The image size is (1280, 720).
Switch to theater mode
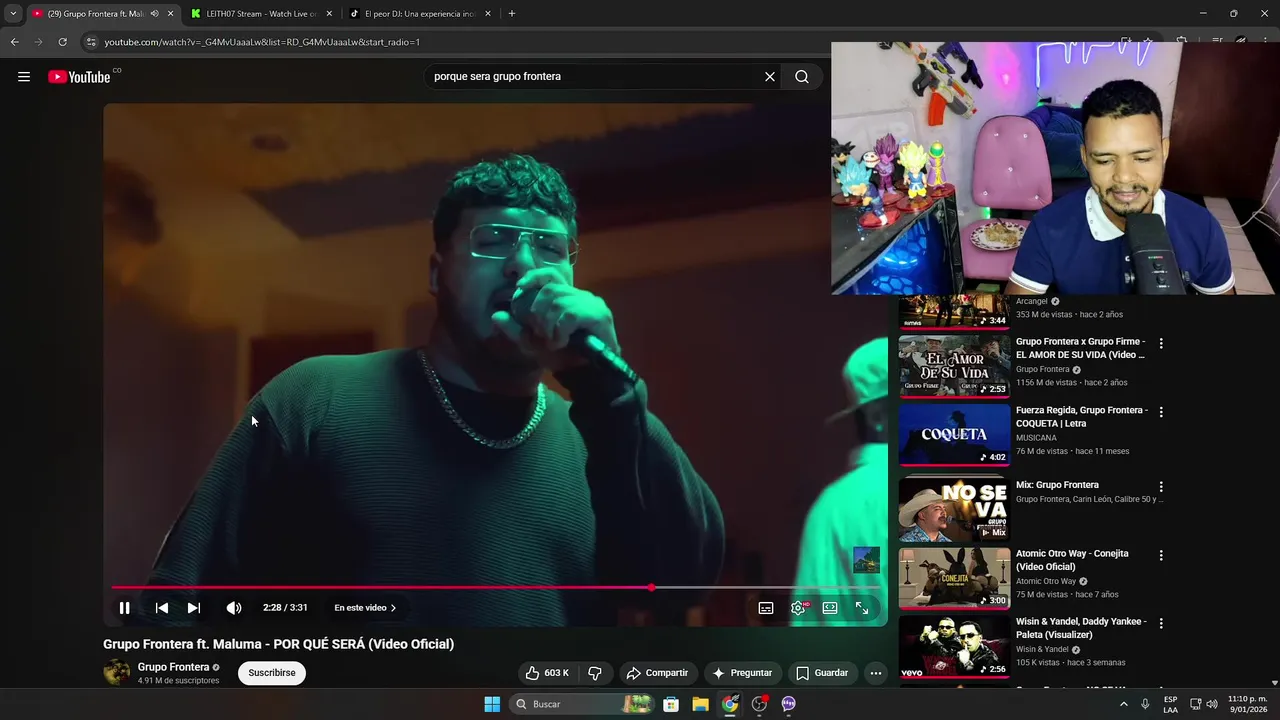click(830, 608)
